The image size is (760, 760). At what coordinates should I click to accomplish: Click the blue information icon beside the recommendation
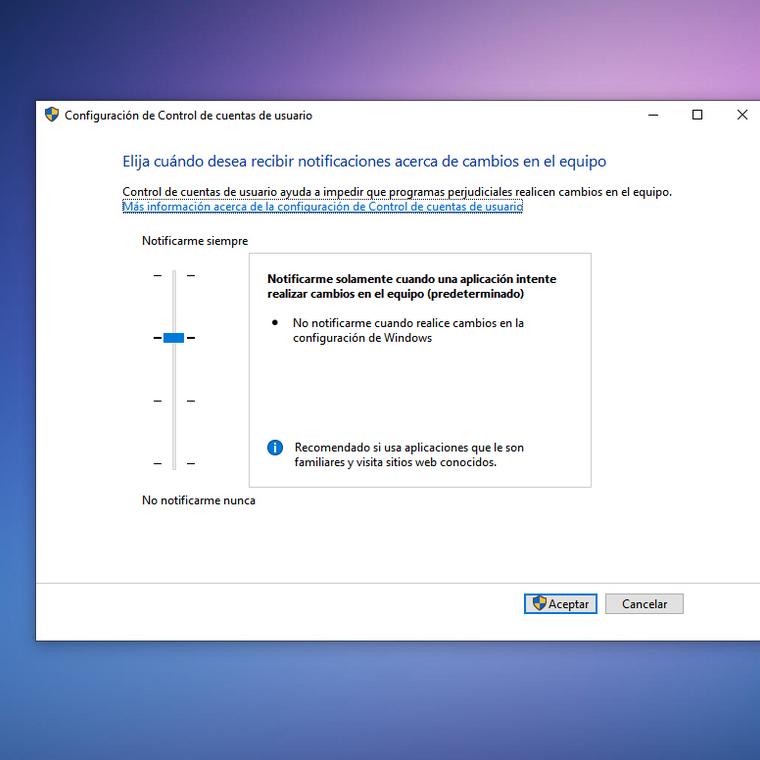click(275, 448)
